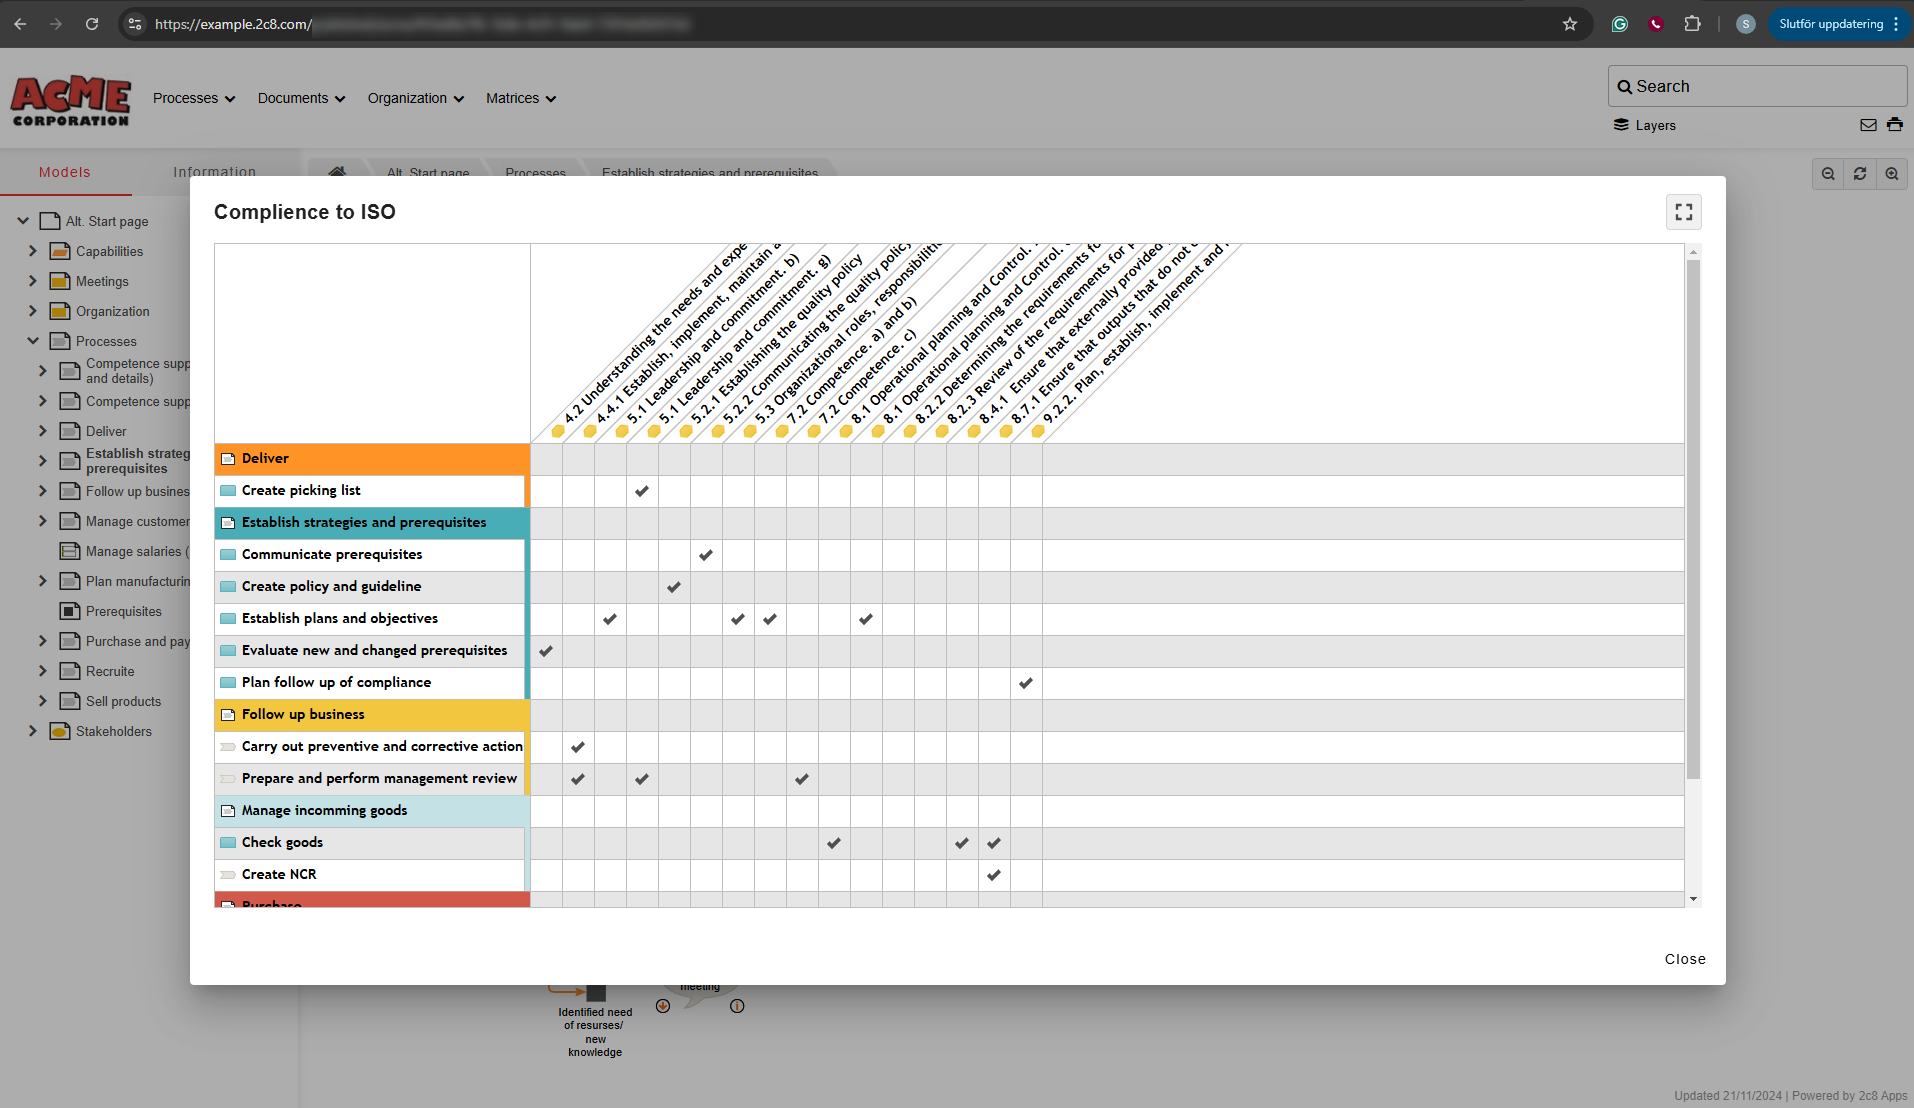This screenshot has height=1108, width=1914.
Task: Zoom out using the magnifier minus icon
Action: coord(1828,173)
